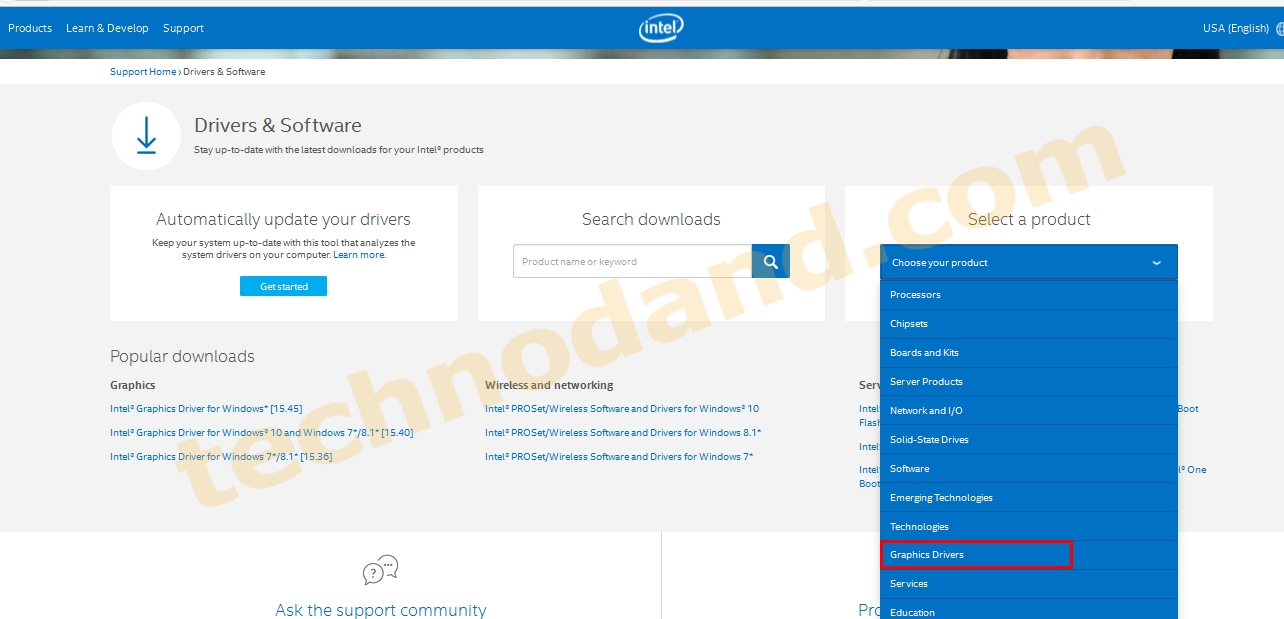Click the Select a product heading

point(1029,219)
